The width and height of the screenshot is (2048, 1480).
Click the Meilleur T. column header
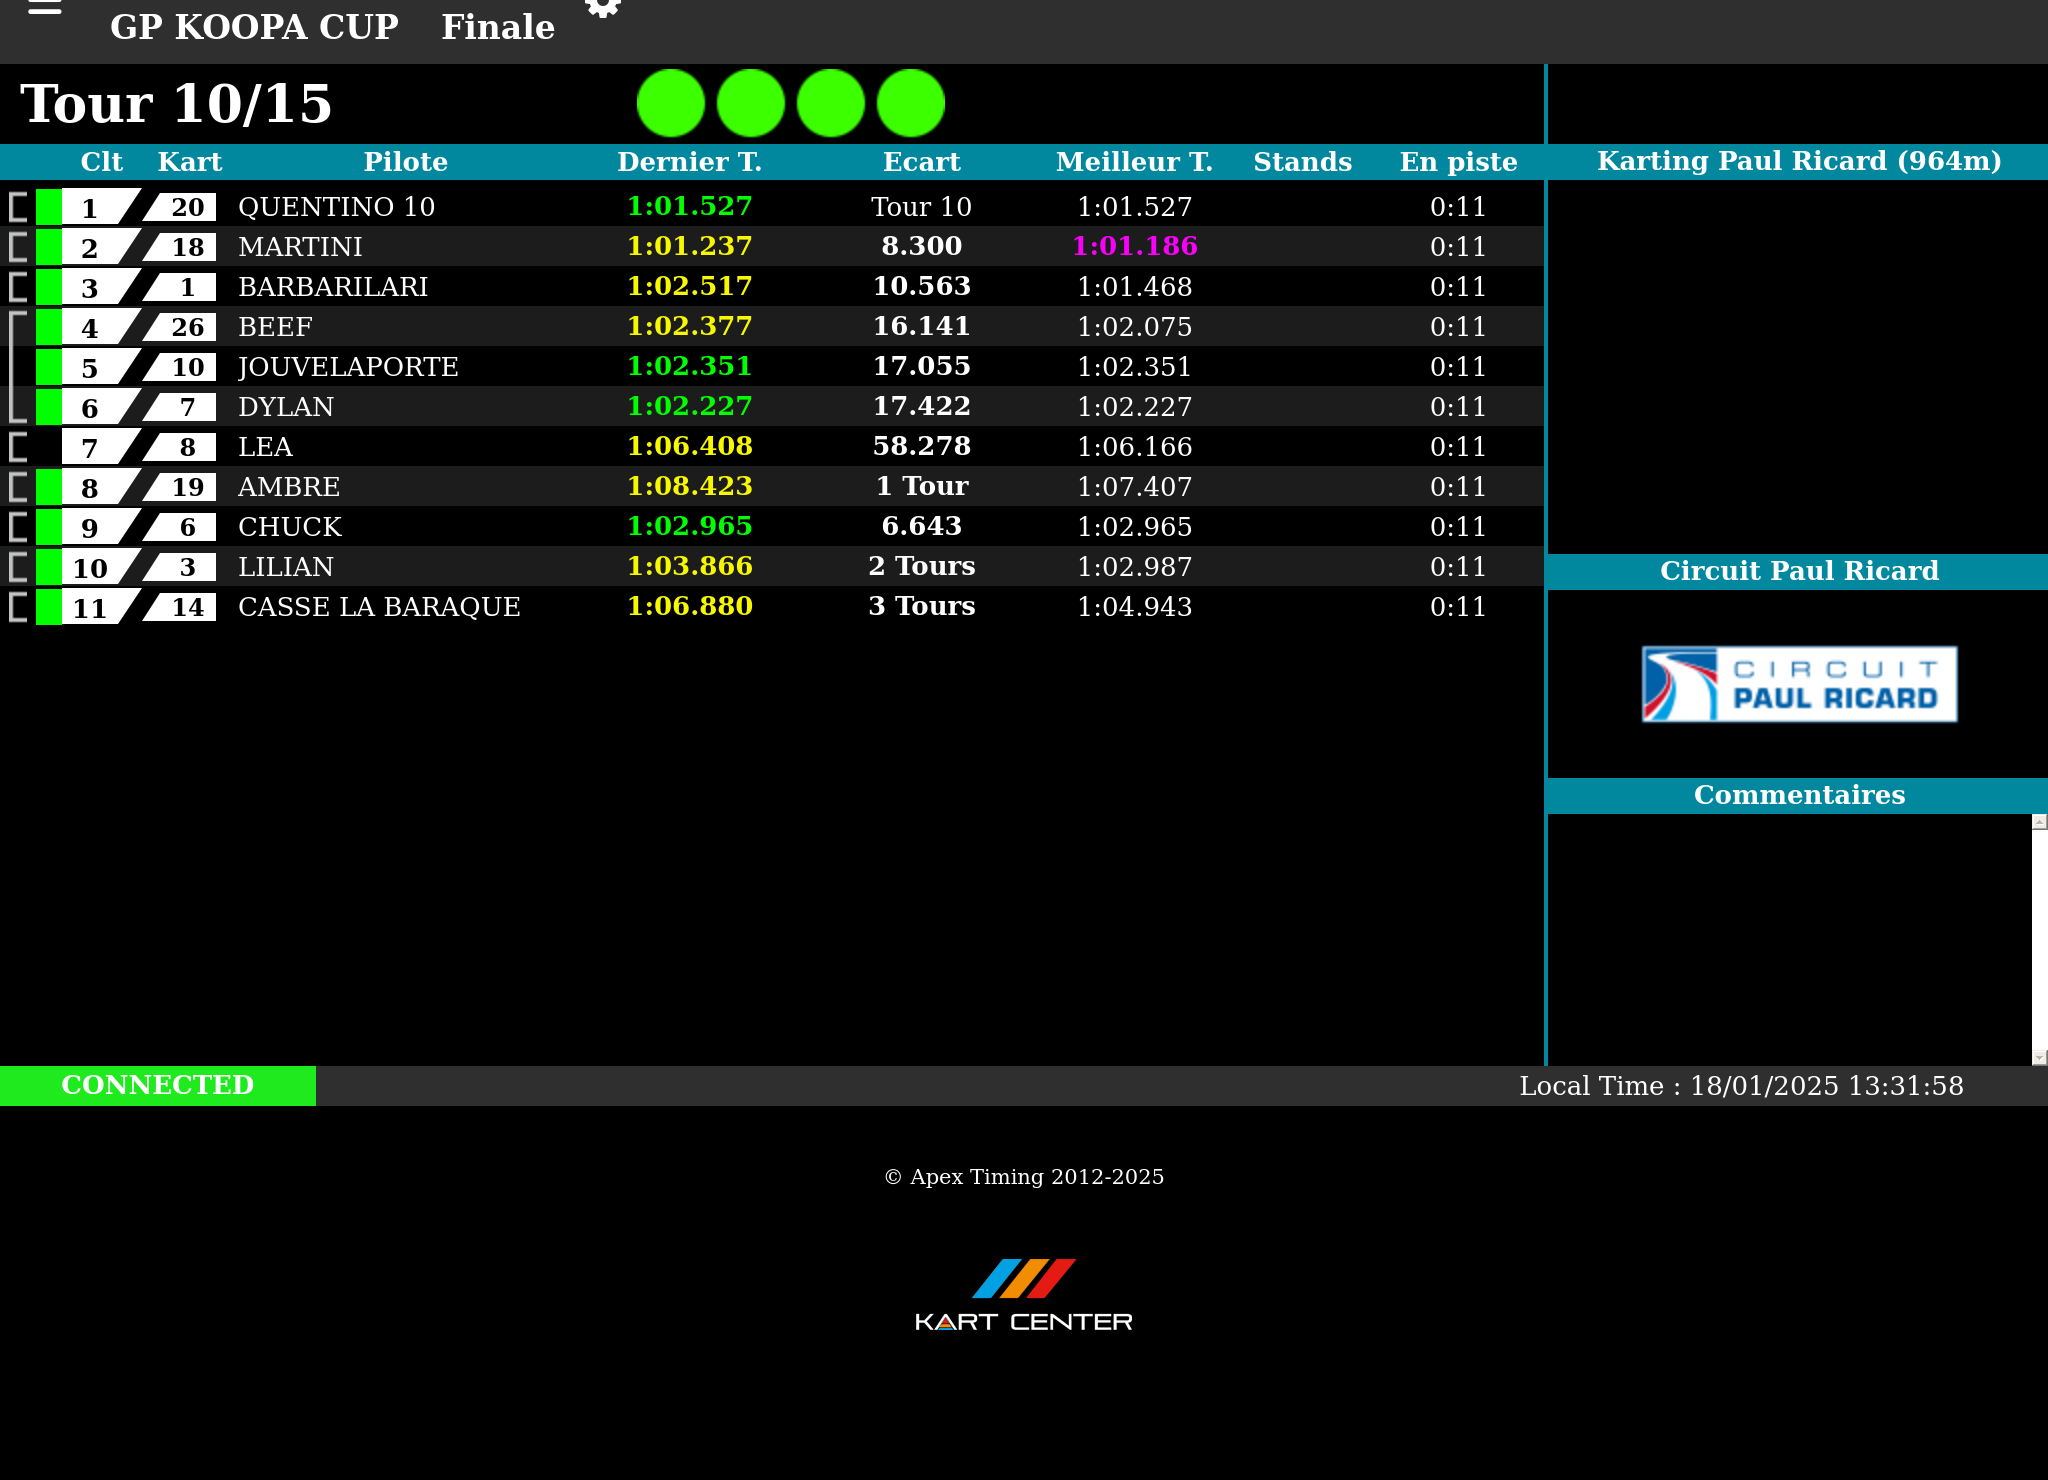1134,162
